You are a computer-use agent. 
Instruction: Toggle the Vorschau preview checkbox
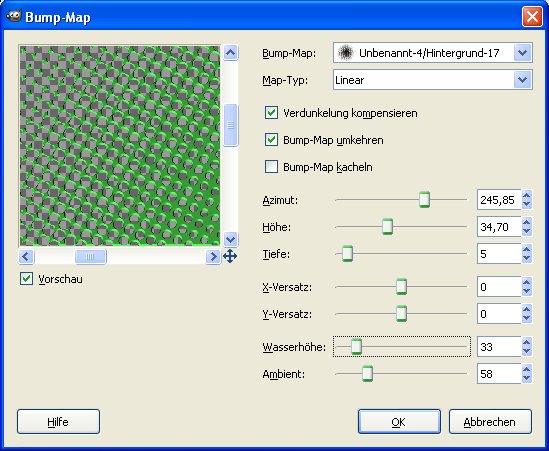26,279
